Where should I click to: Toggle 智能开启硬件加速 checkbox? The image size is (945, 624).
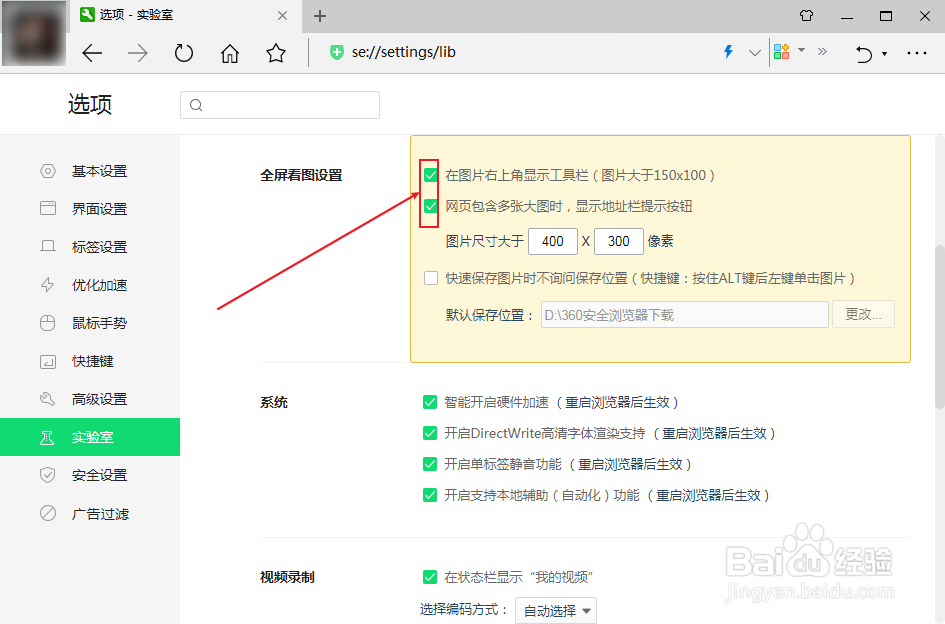pyautogui.click(x=430, y=402)
